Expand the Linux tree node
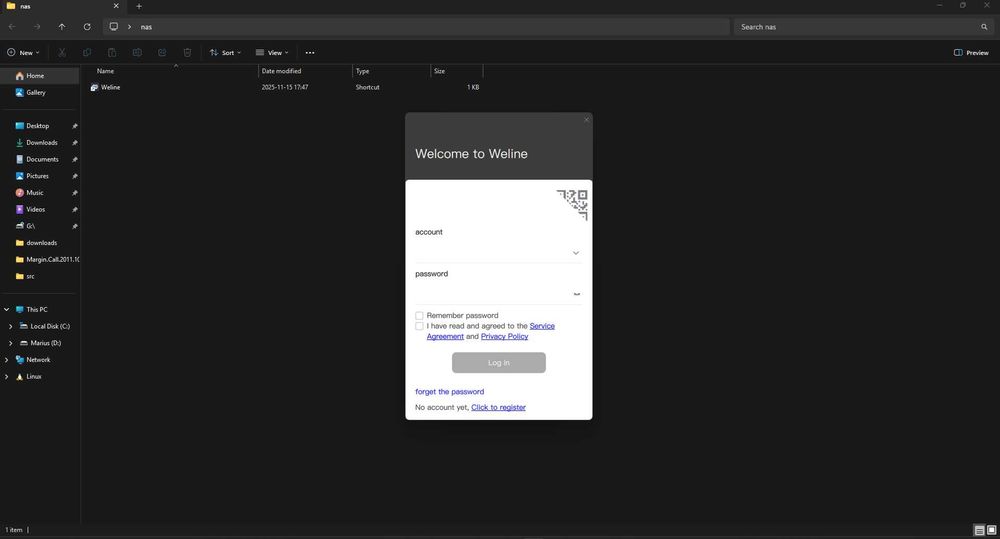The height and width of the screenshot is (539, 1000). pos(6,376)
